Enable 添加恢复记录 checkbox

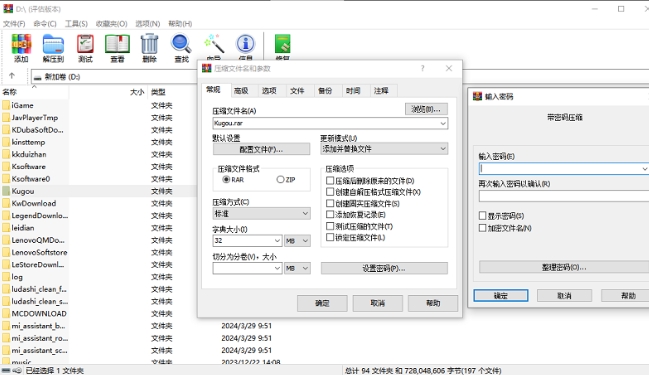[330, 214]
